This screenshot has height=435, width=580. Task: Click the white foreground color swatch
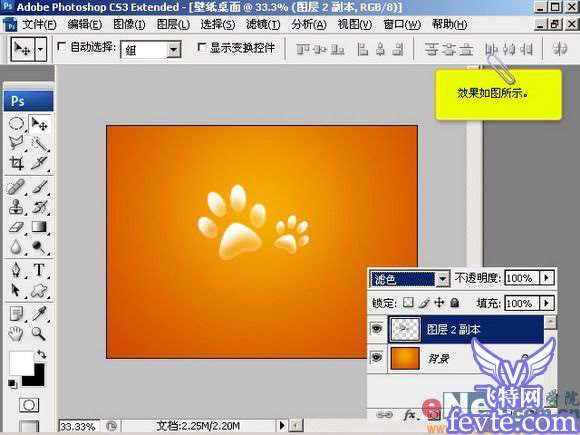21,363
